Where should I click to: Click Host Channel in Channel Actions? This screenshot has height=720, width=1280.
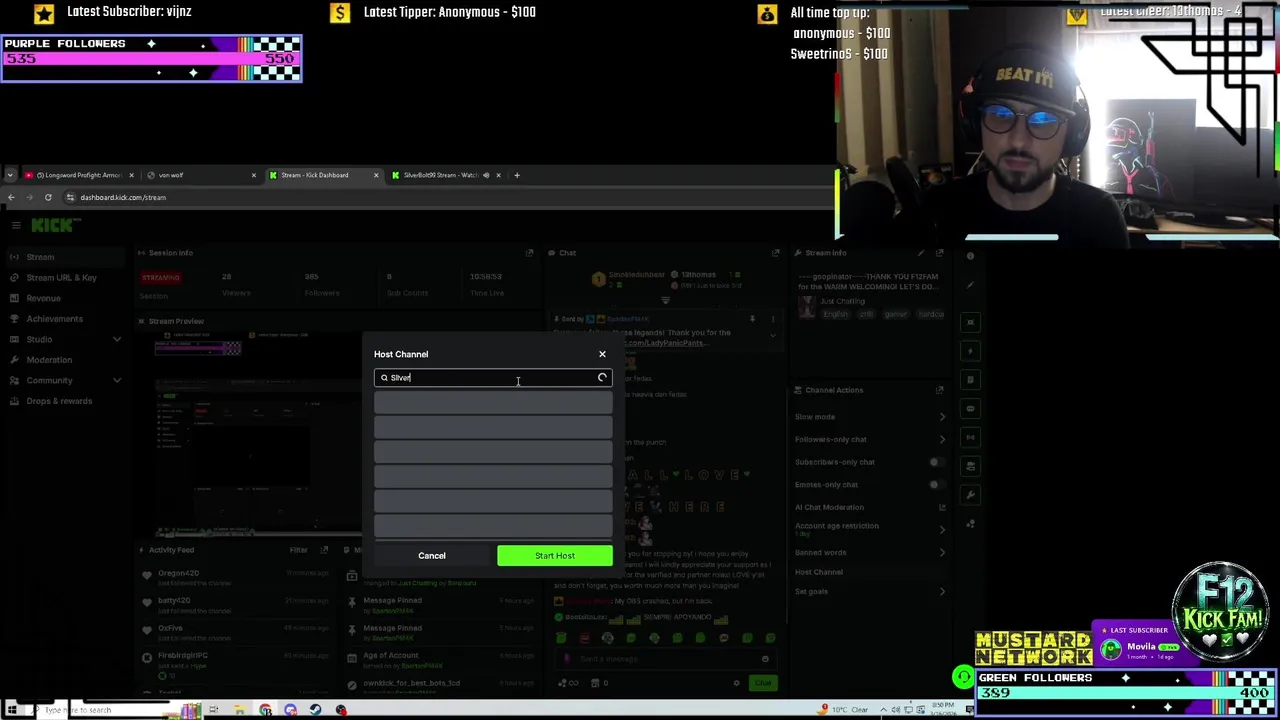click(x=818, y=572)
